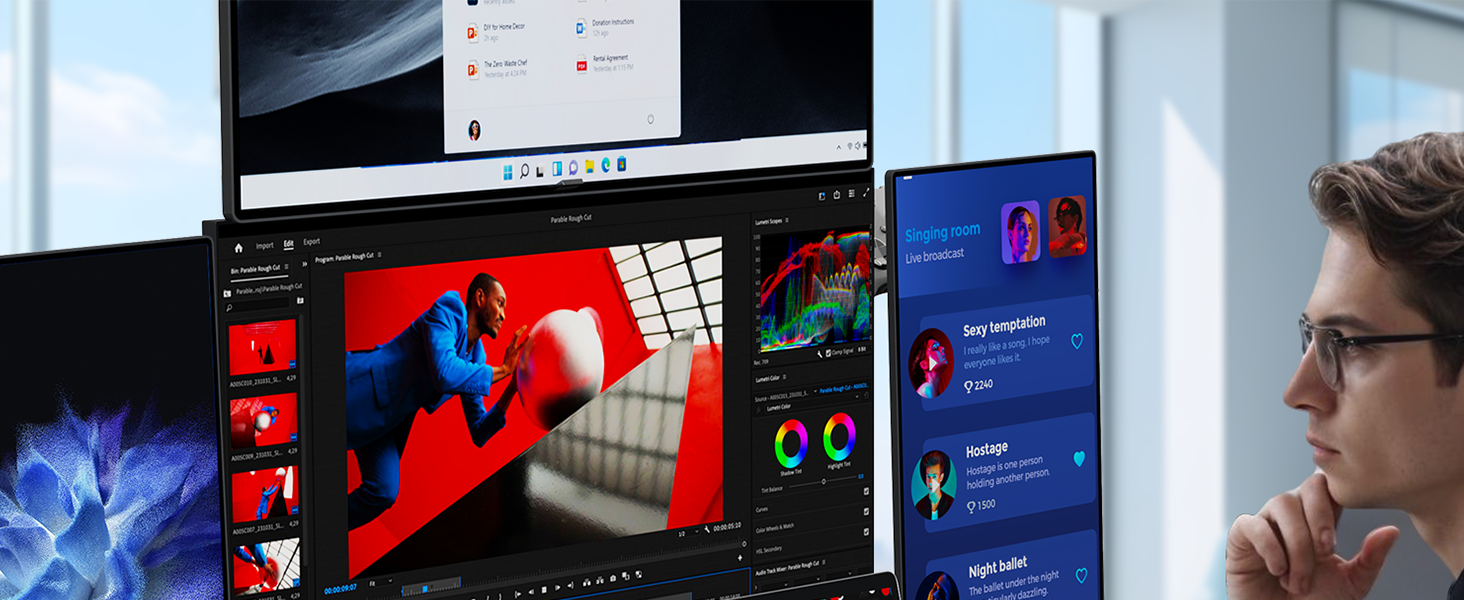Open the Source clip dropdown in Lumetri Color

pos(784,395)
